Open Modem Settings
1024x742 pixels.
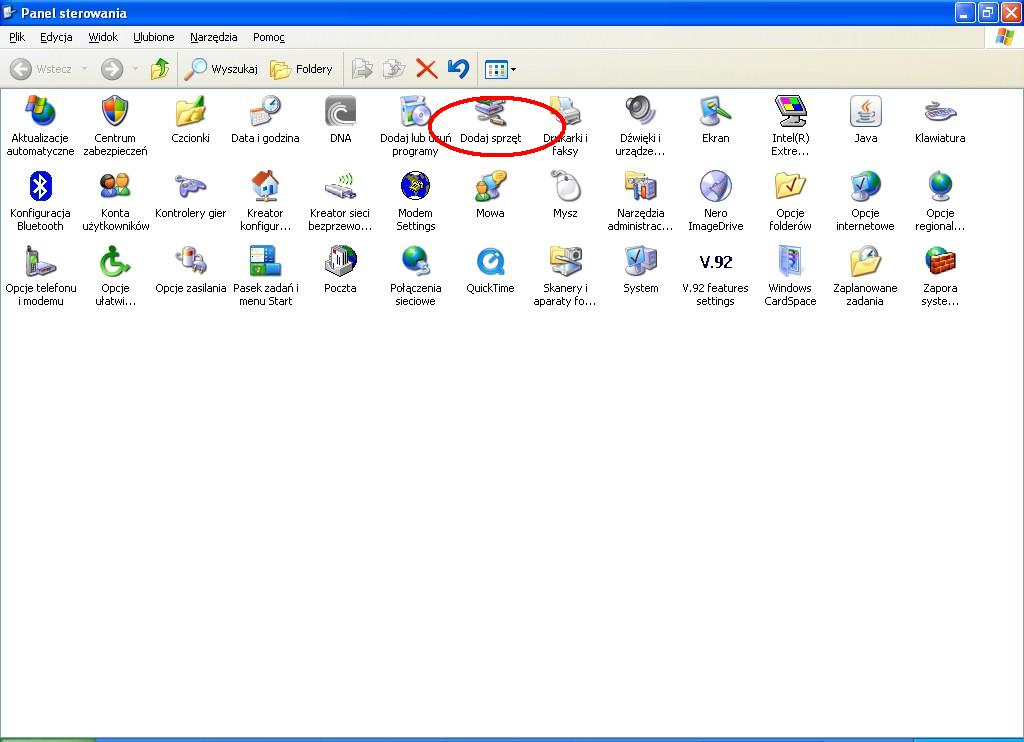[x=415, y=201]
